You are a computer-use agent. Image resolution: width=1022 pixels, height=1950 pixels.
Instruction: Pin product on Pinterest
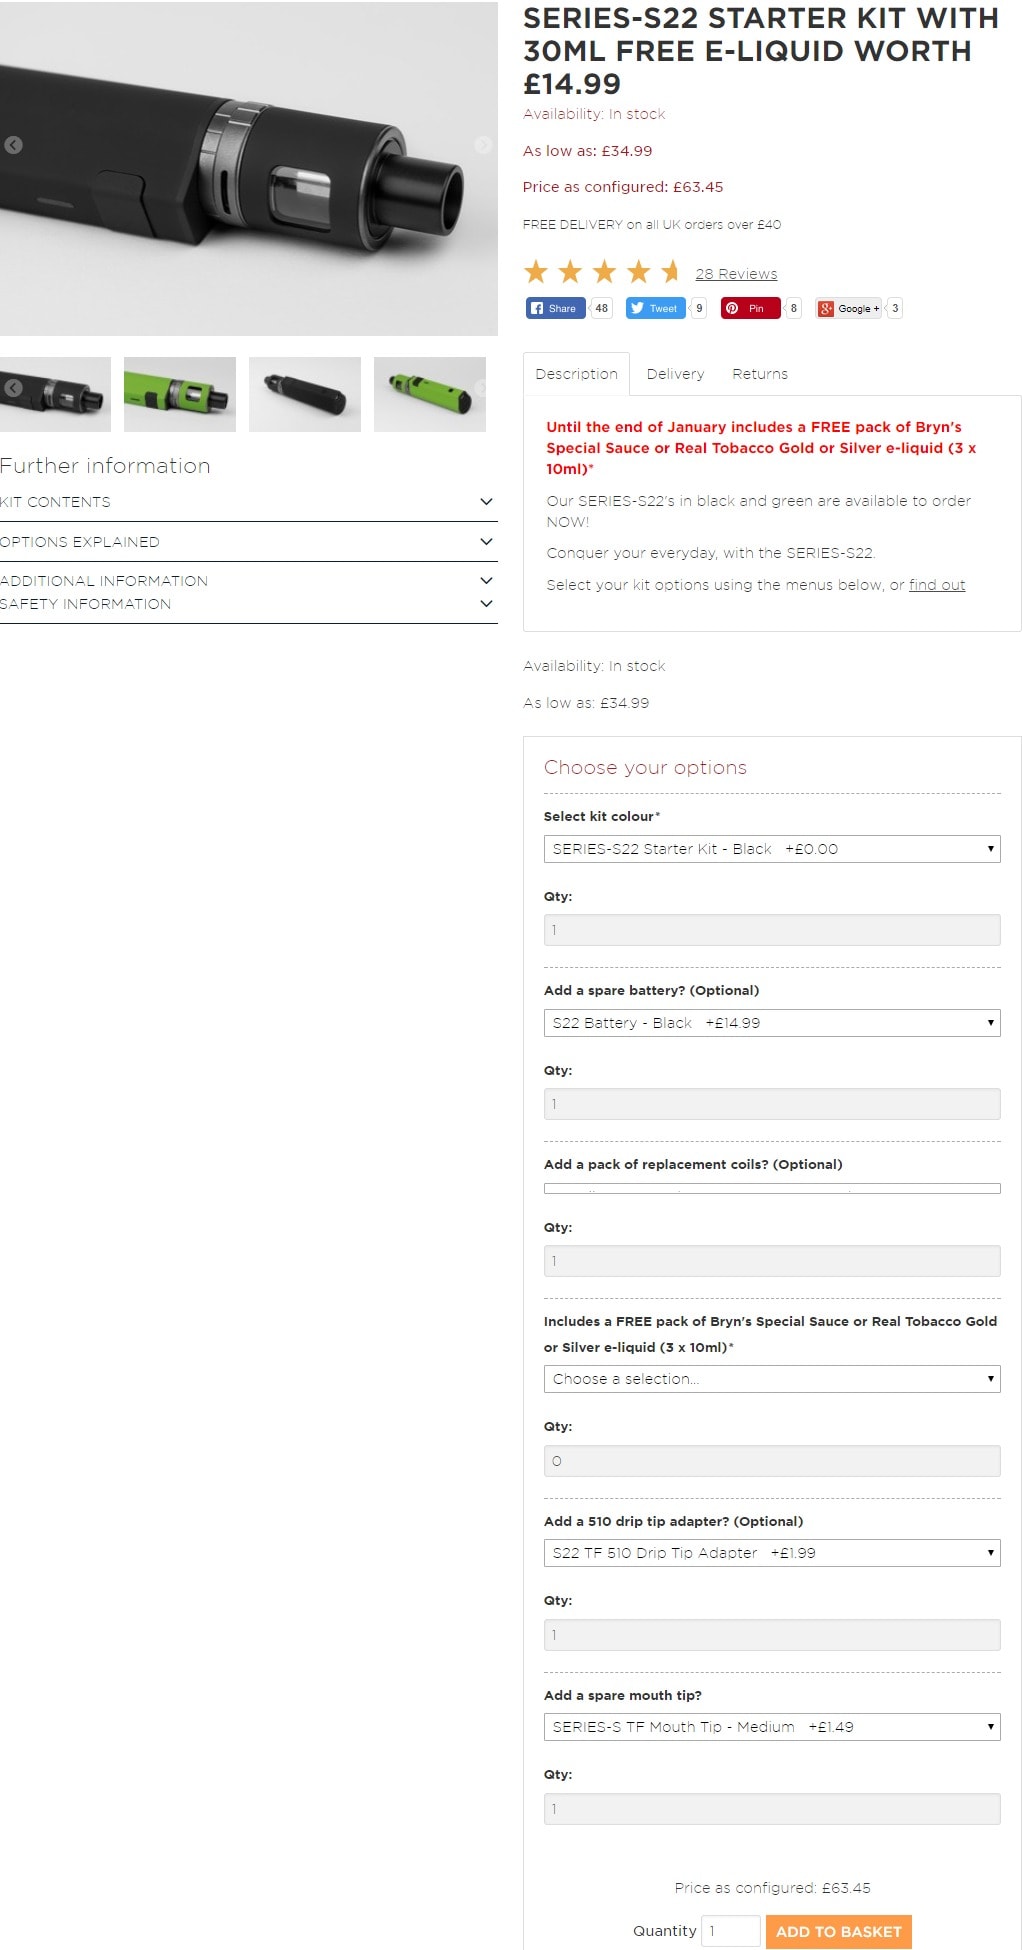pos(750,308)
